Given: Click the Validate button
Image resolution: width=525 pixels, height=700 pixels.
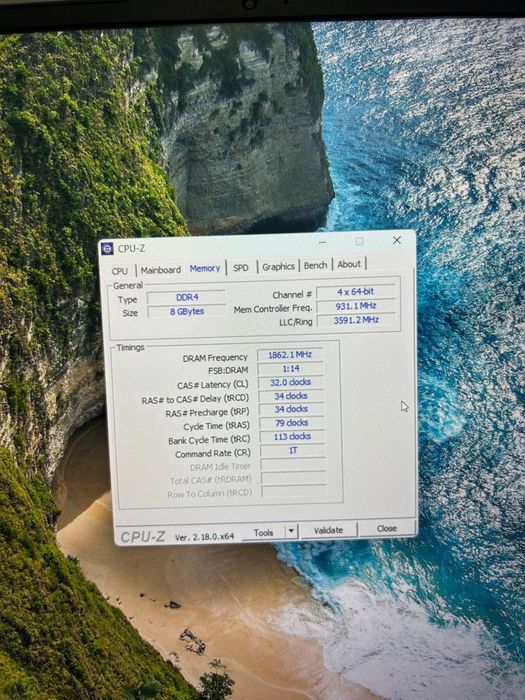Looking at the screenshot, I should pos(328,530).
